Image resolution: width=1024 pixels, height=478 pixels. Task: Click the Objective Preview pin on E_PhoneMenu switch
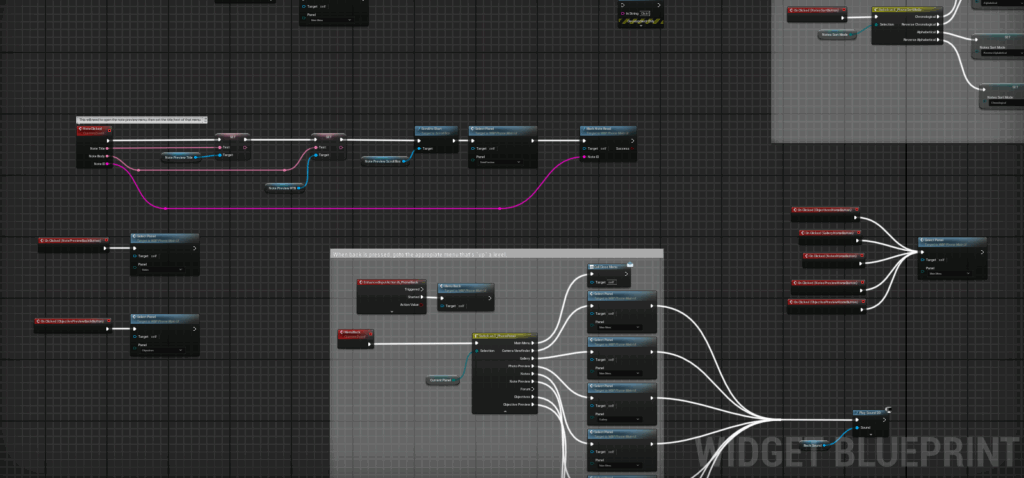[533, 406]
